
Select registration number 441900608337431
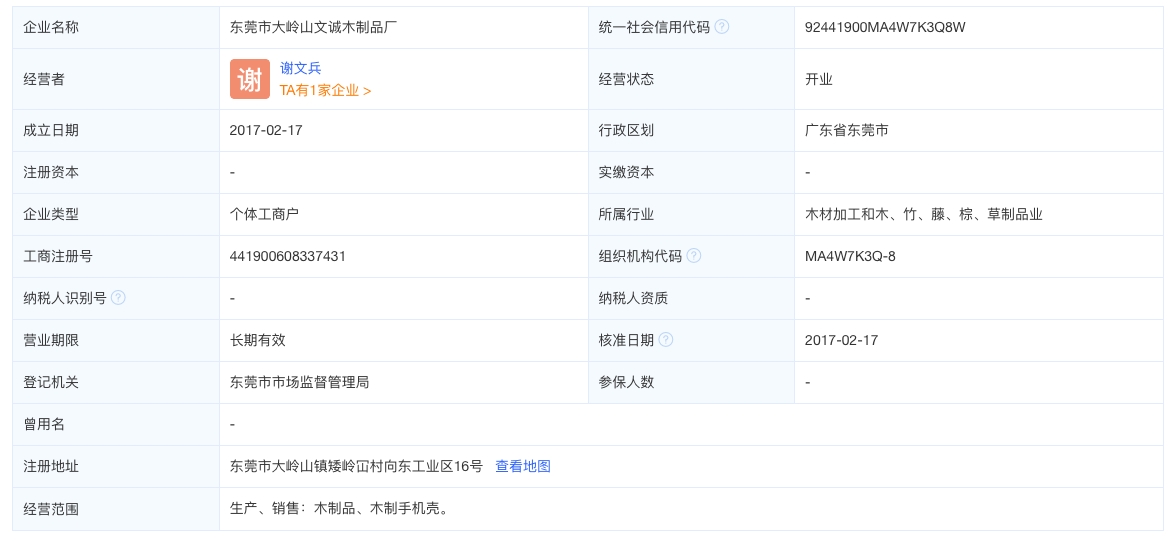click(x=288, y=256)
